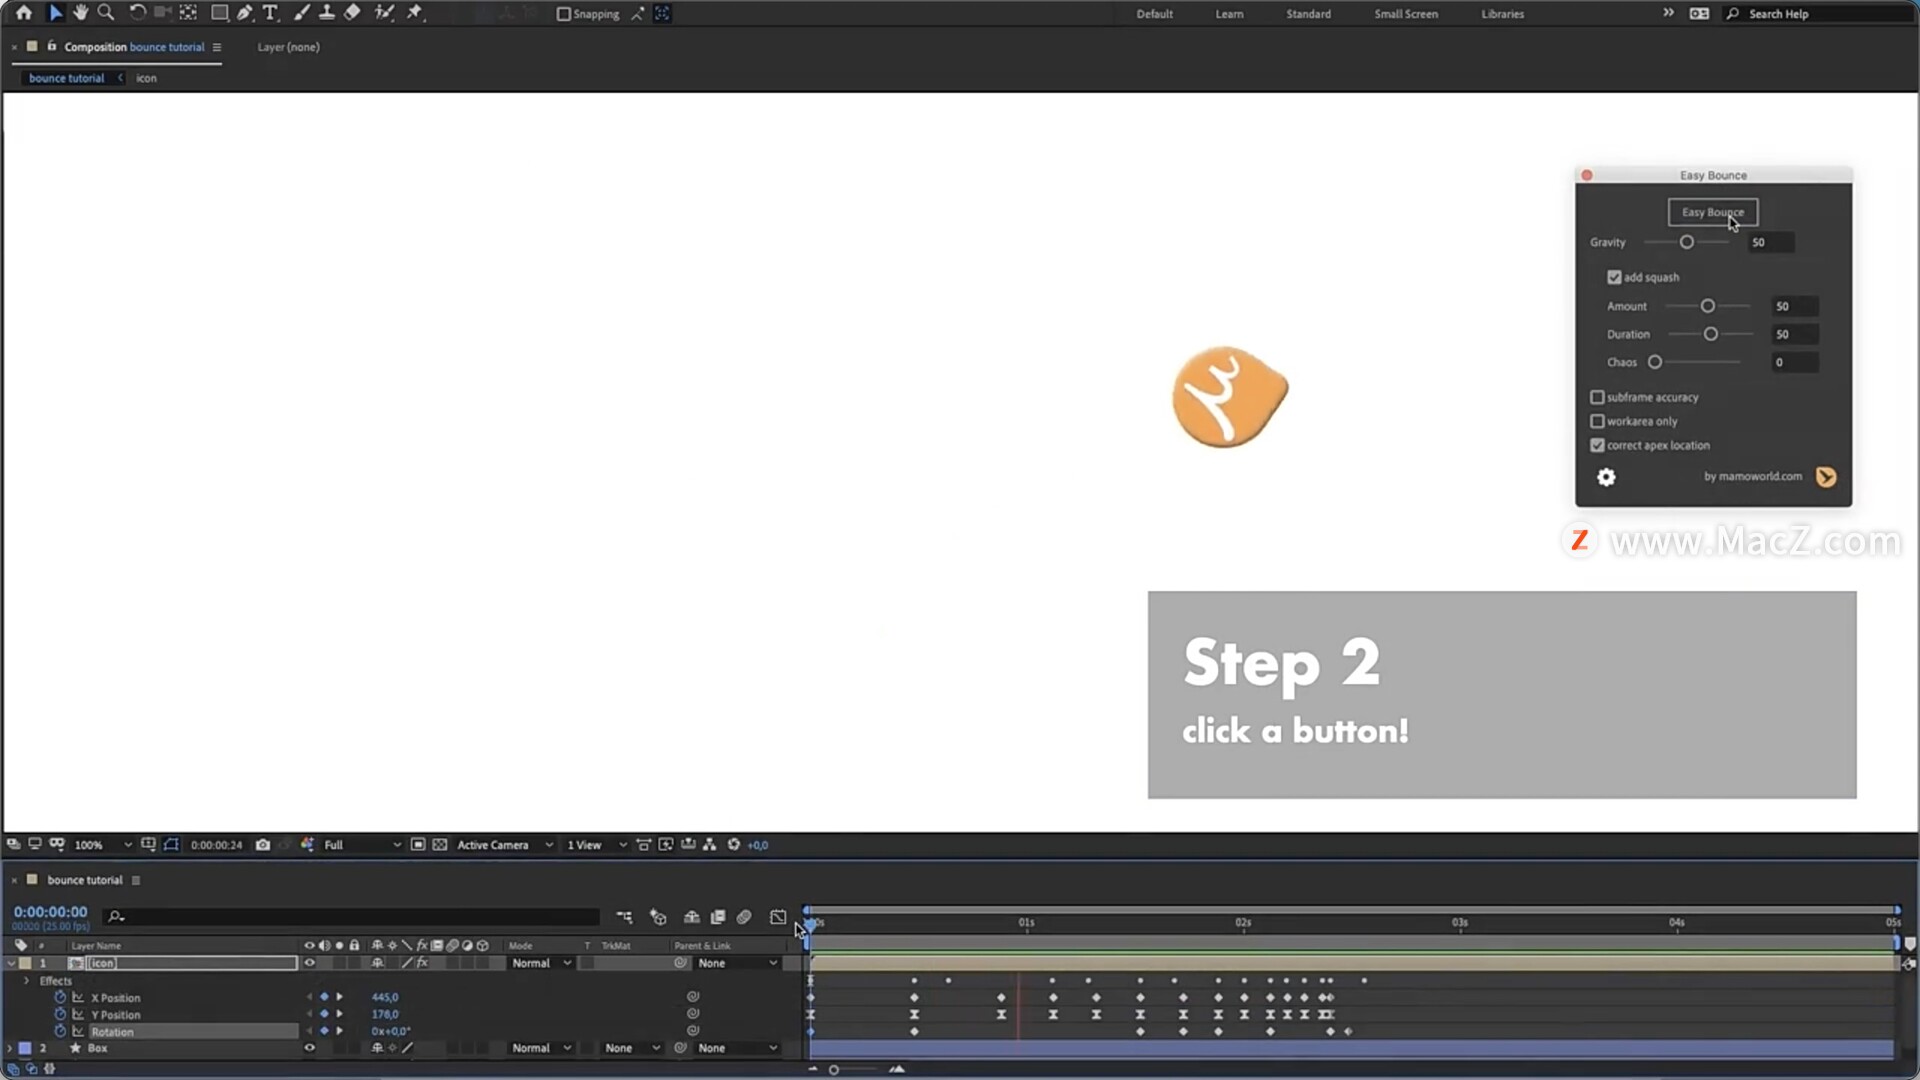The height and width of the screenshot is (1080, 1920).
Task: Expand the Effects group under icon layer
Action: pos(27,981)
